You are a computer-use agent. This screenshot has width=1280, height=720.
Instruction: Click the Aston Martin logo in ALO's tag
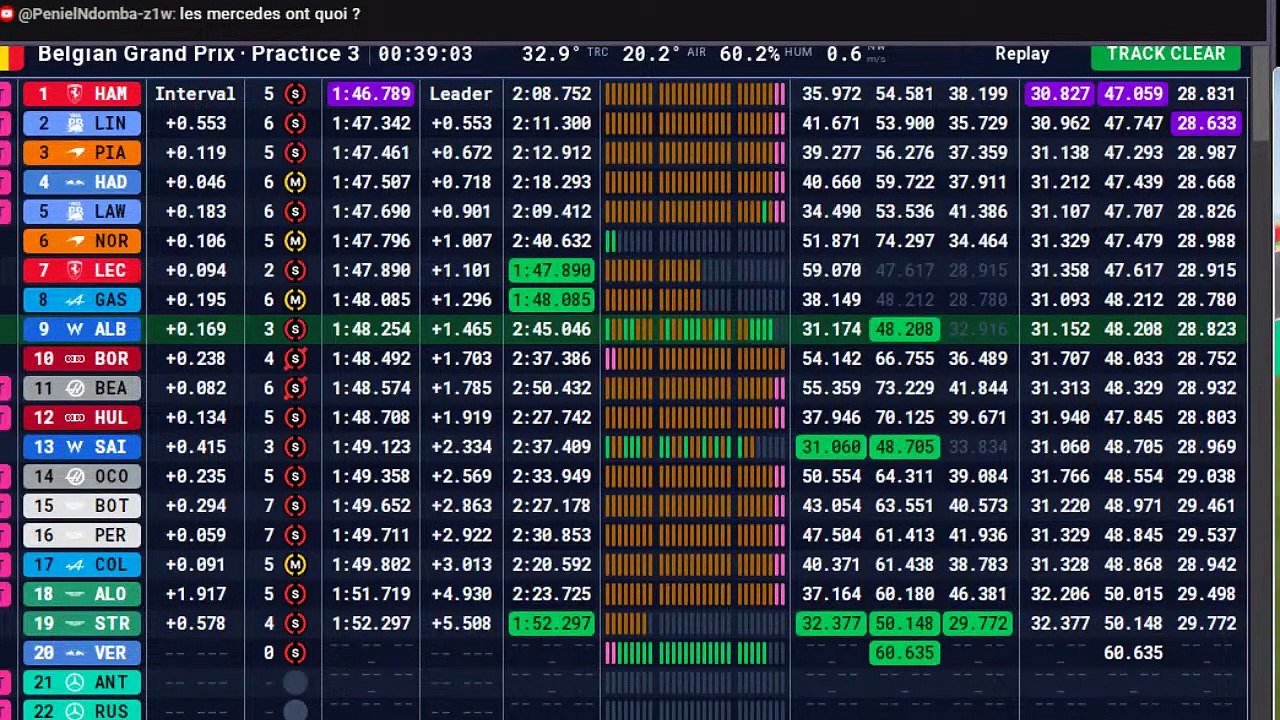(x=74, y=594)
